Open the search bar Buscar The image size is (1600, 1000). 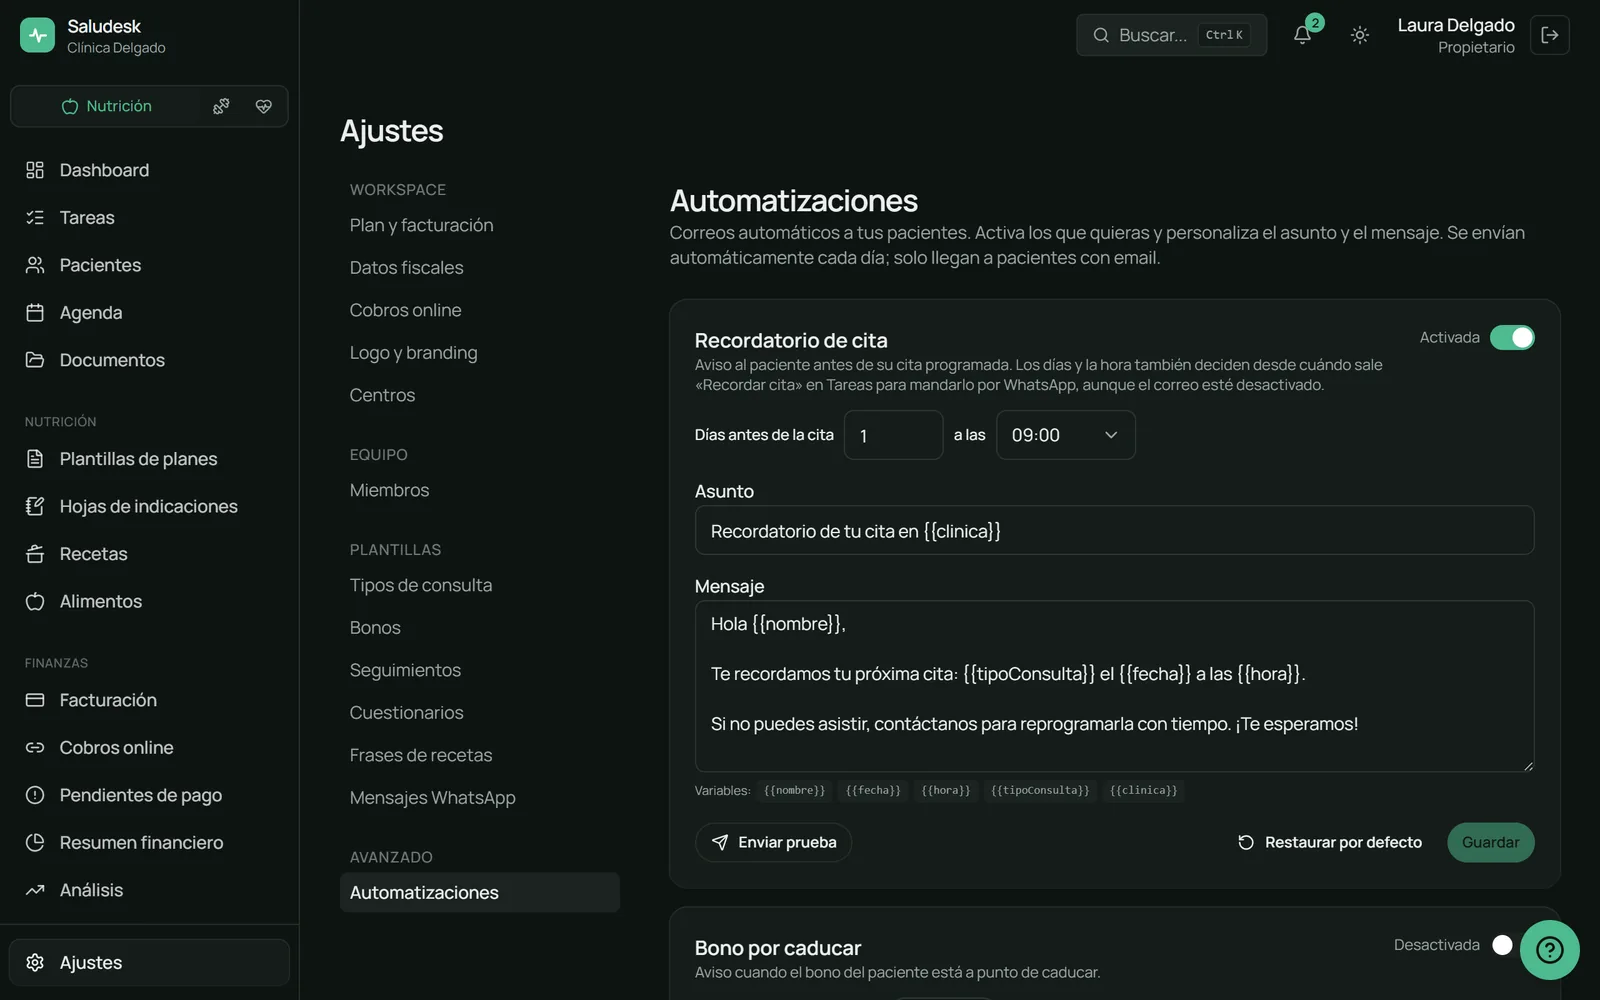1171,35
